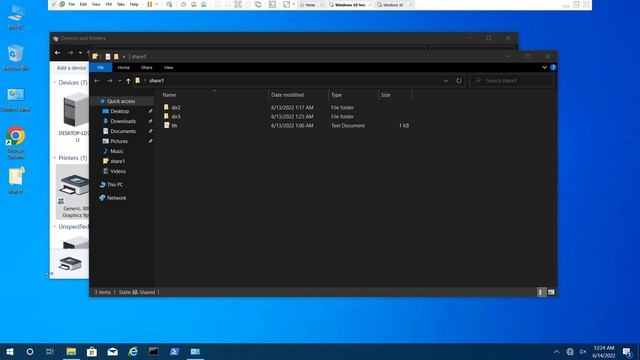The width and height of the screenshot is (640, 360).
Task: Open Desktop in Quick access
Action: coord(120,111)
